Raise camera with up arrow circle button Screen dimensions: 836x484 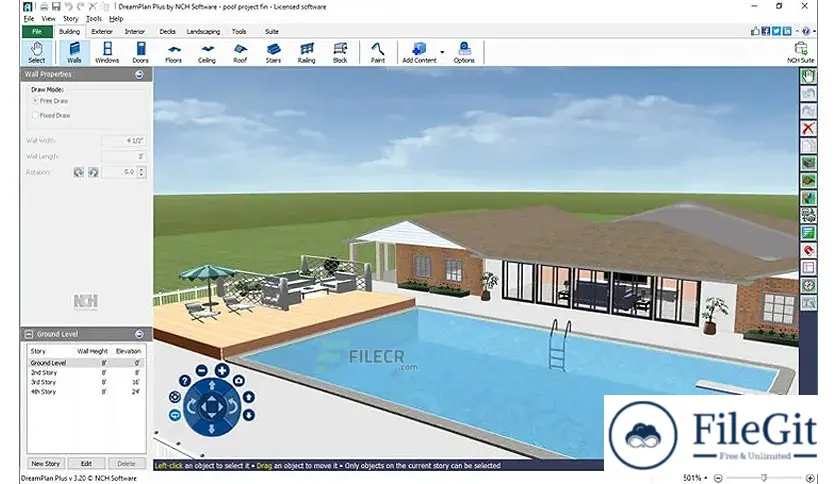(248, 397)
